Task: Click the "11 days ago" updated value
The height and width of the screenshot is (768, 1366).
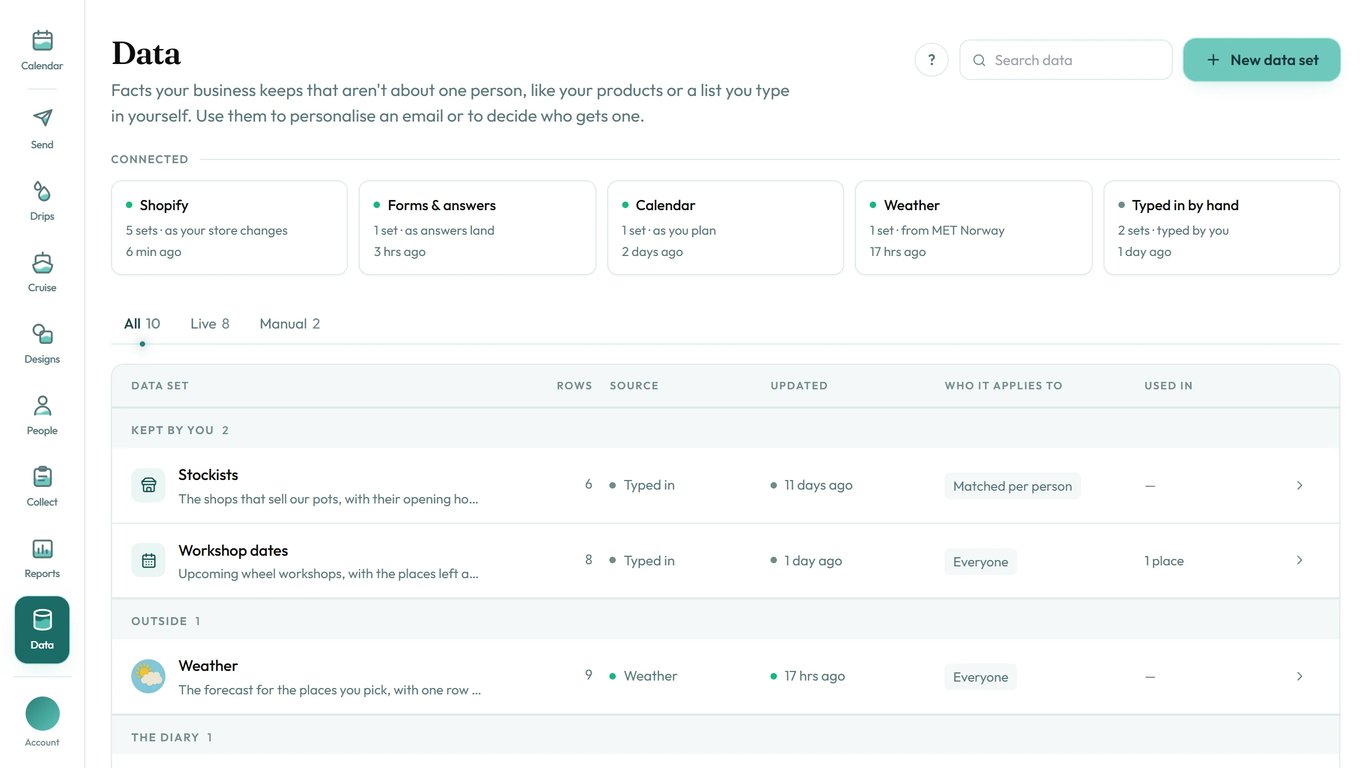Action: pyautogui.click(x=818, y=485)
